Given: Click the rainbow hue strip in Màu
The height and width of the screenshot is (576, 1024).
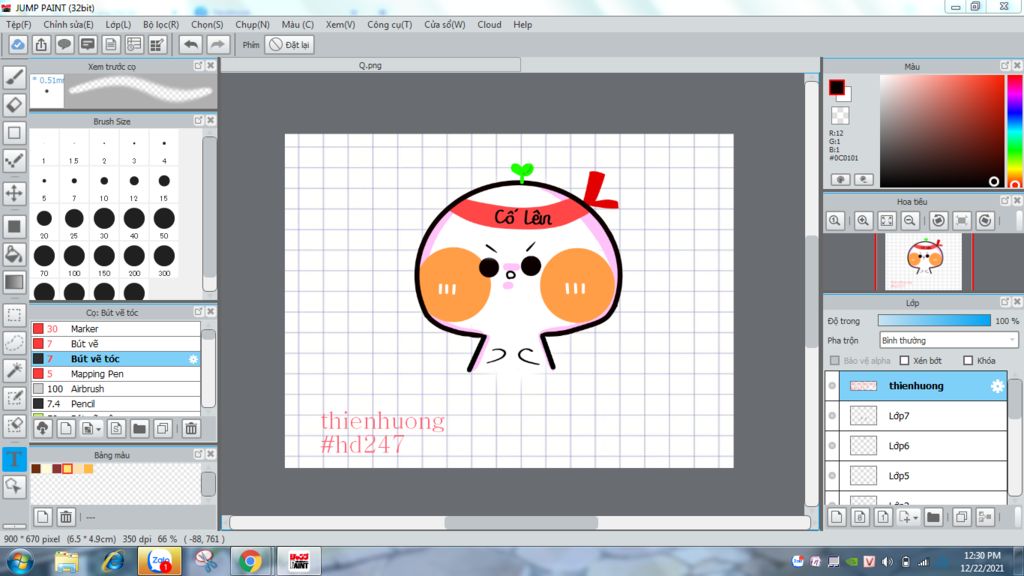Looking at the screenshot, I should [1014, 131].
